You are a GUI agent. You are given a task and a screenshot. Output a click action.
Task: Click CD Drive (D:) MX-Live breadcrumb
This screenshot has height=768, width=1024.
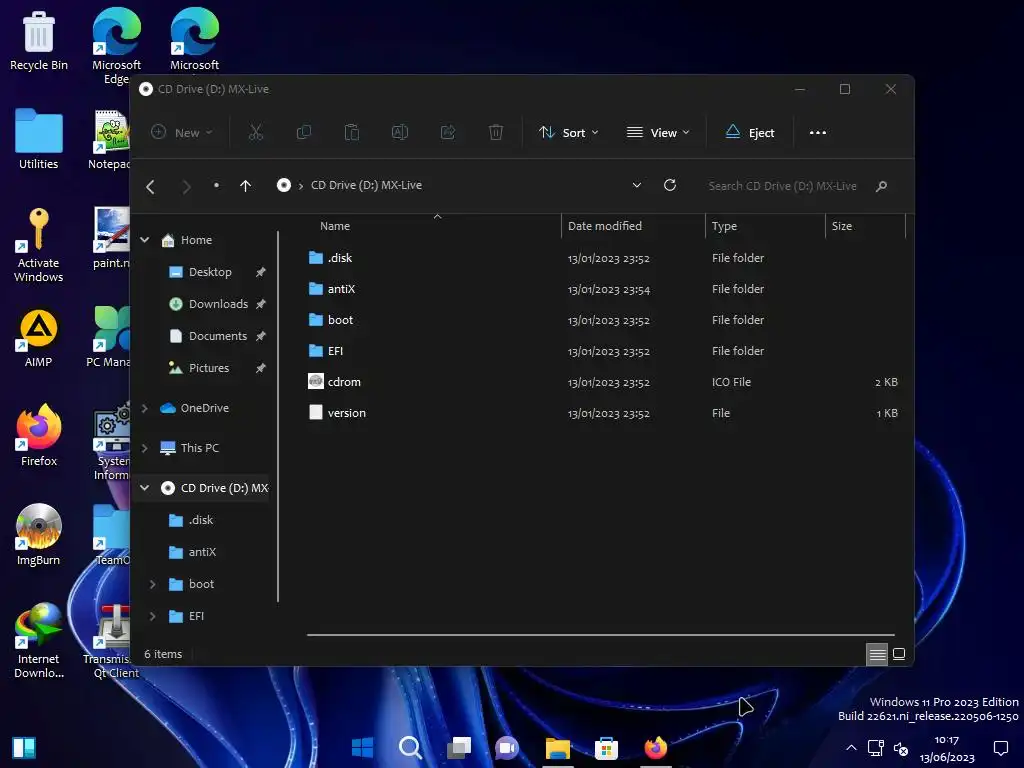click(366, 185)
